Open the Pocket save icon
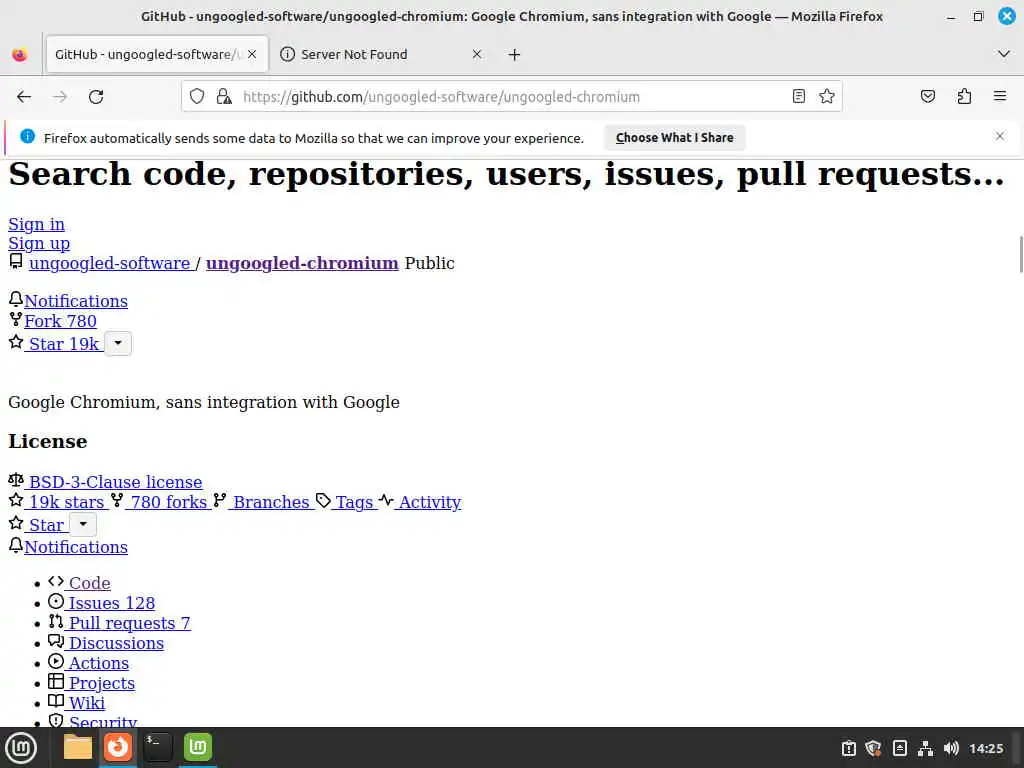The width and height of the screenshot is (1024, 768). 927,97
